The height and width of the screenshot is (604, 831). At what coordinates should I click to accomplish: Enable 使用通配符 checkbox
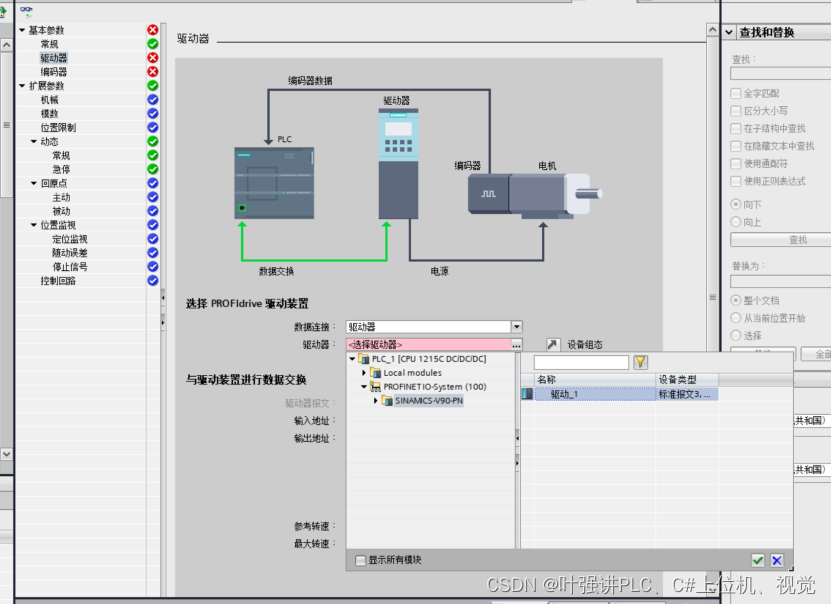point(736,163)
